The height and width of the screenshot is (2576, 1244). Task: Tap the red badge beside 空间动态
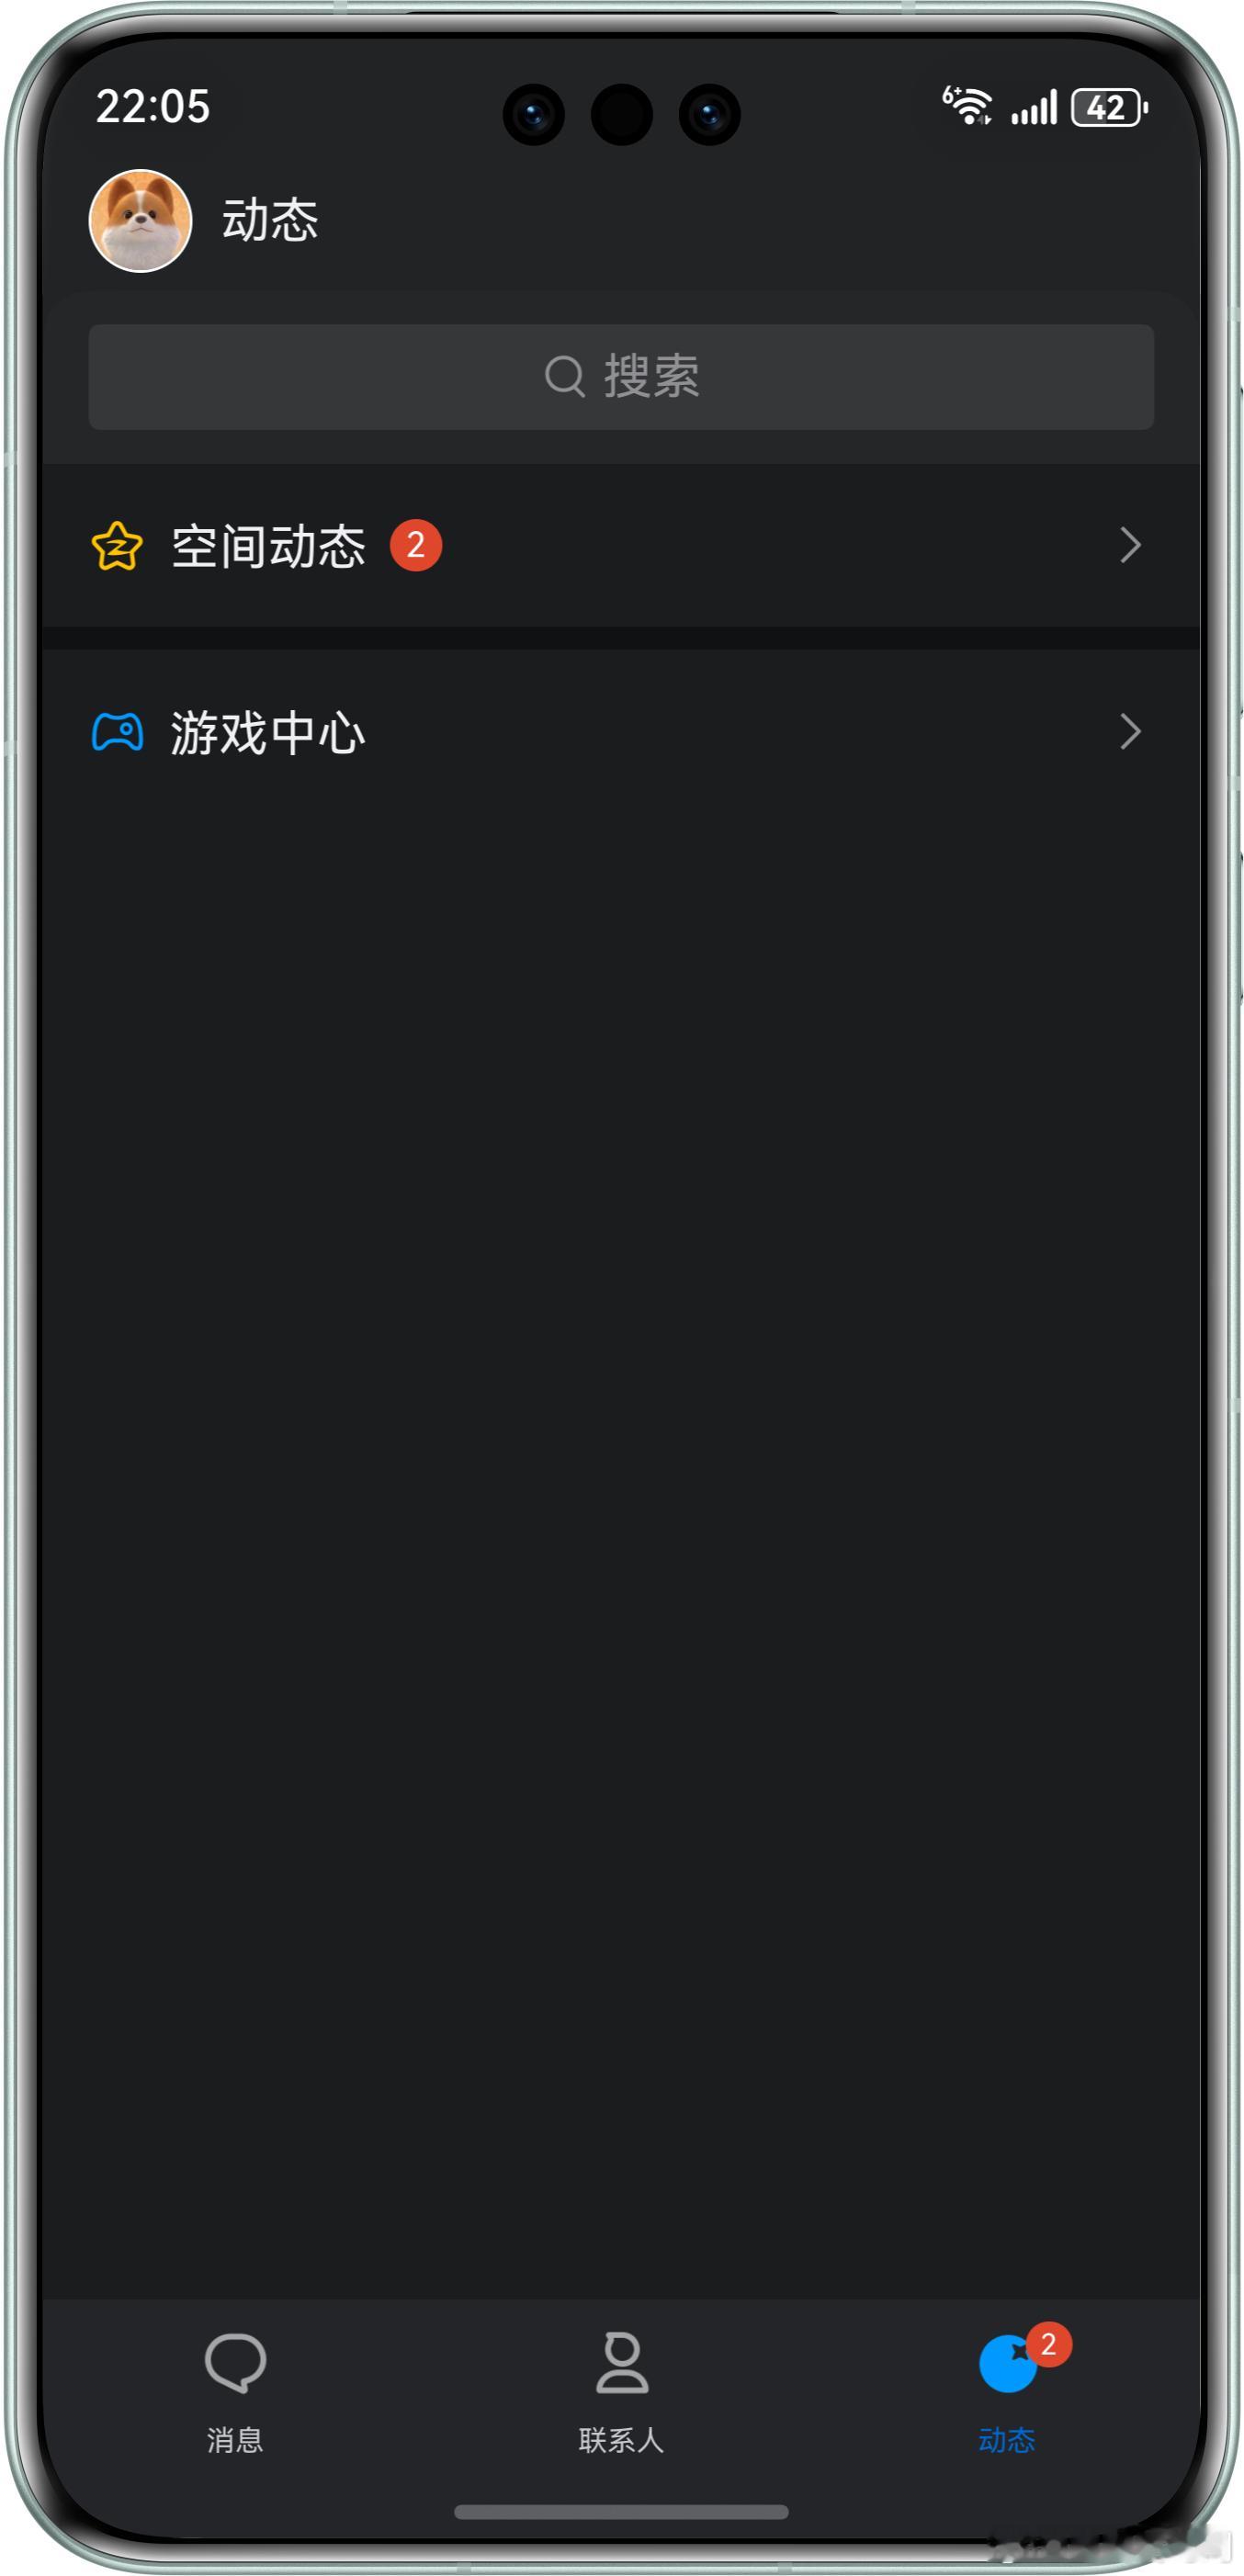click(x=416, y=545)
